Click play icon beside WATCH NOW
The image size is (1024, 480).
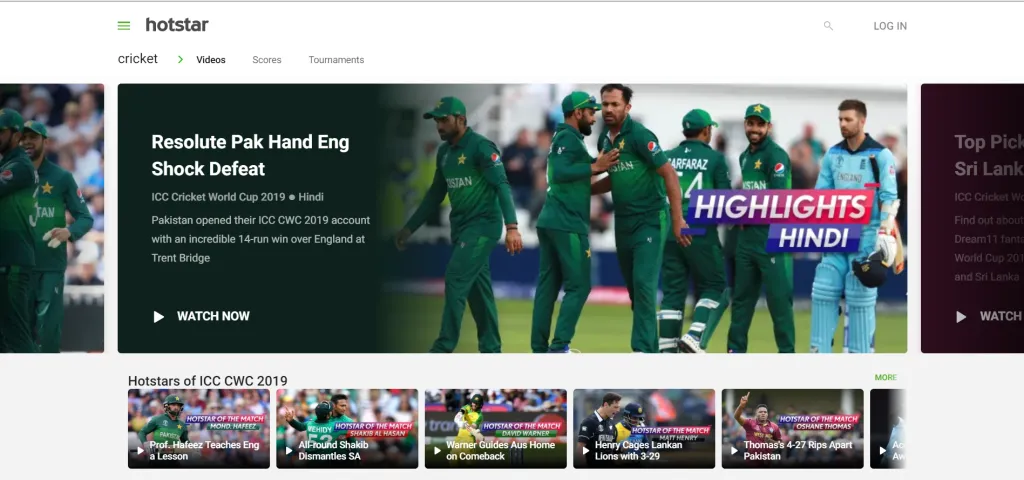[x=159, y=317]
